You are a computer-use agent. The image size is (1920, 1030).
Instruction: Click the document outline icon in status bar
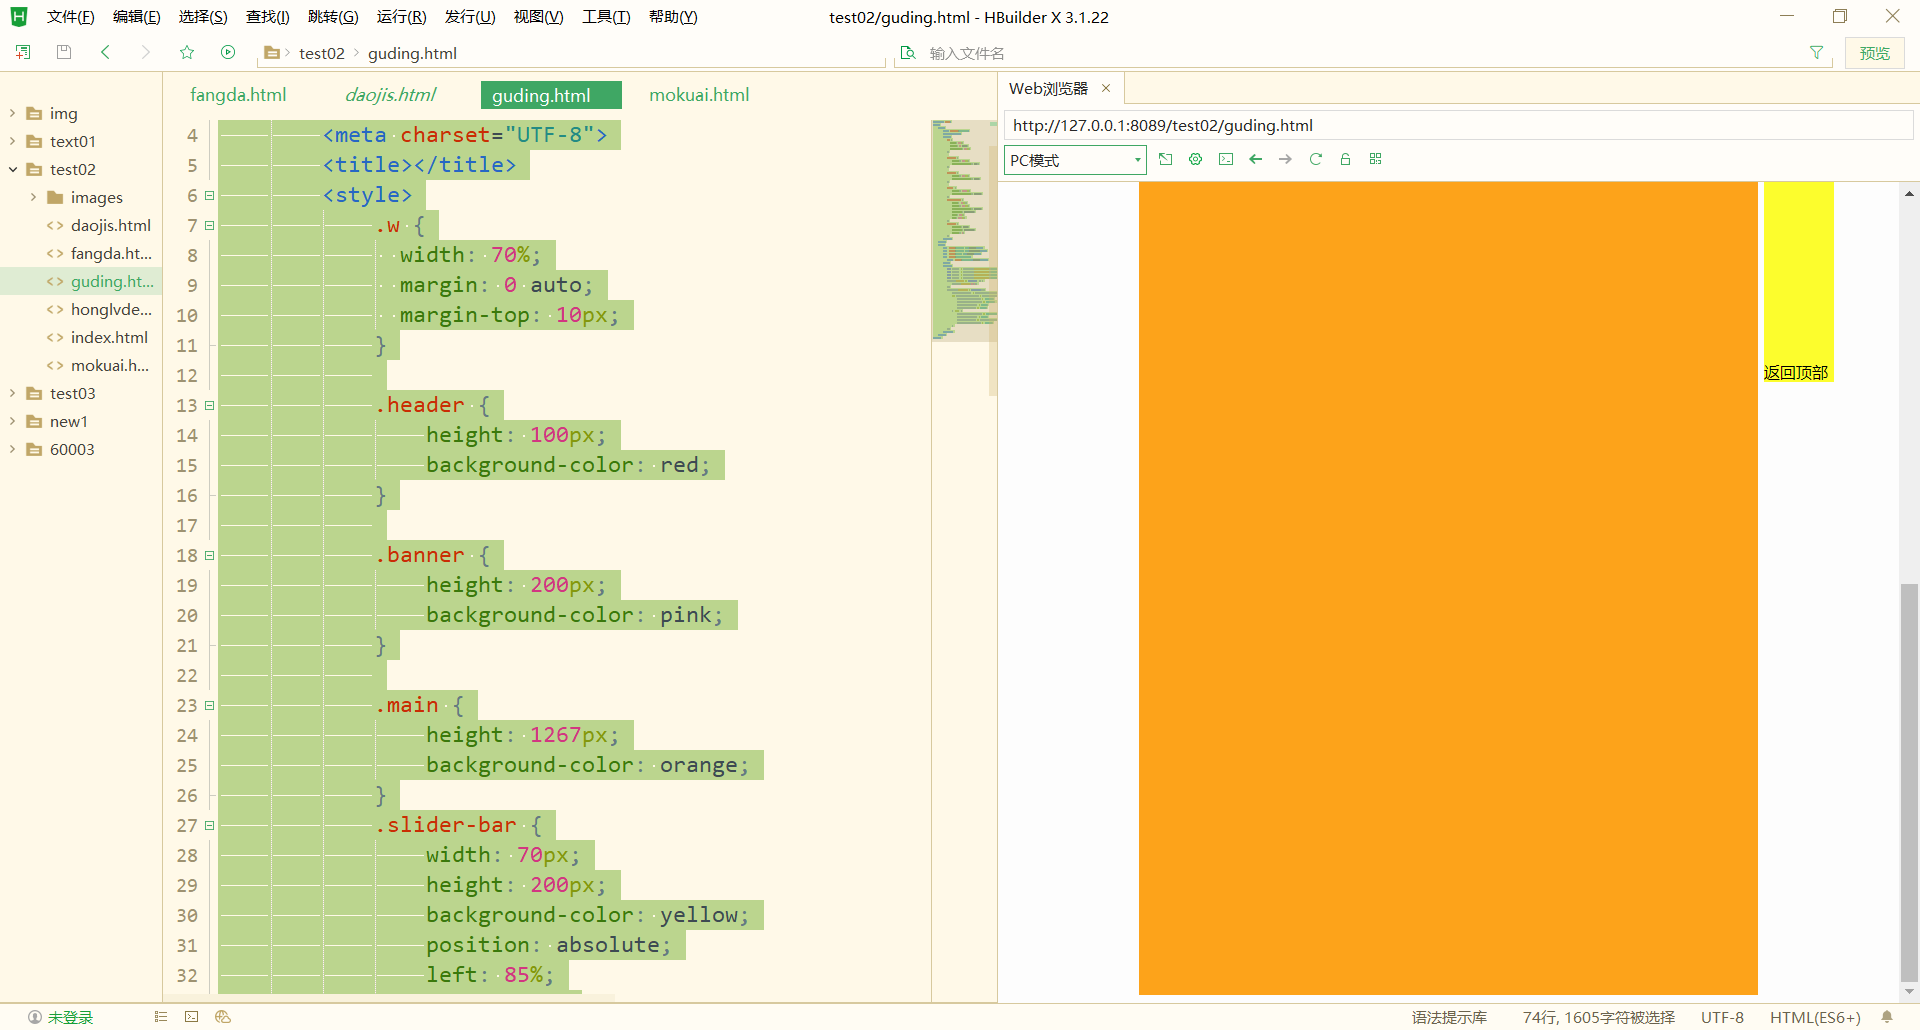tap(160, 1016)
